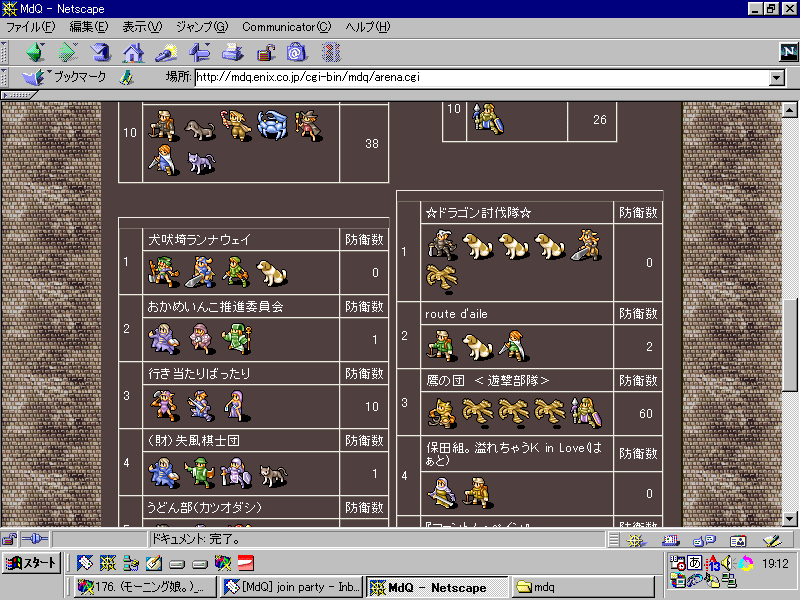Click the スタート Start button
Image resolution: width=800 pixels, height=600 pixels.
31,563
